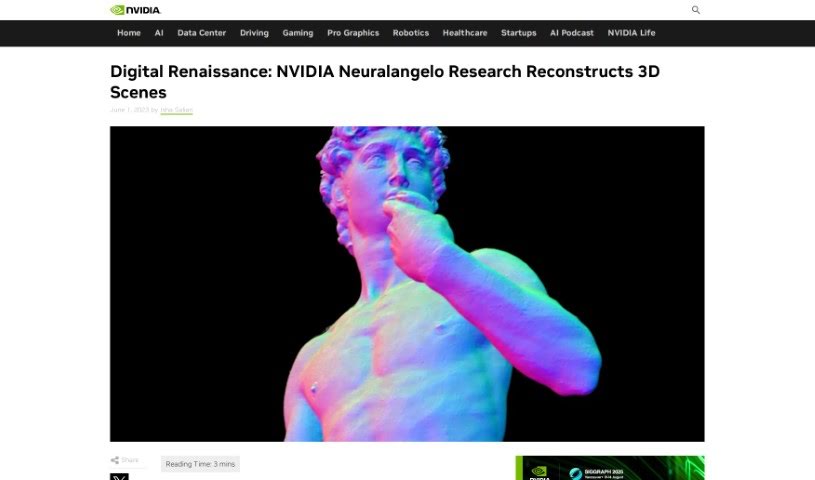Open the Gaming navigation item
The image size is (815, 480).
(298, 33)
